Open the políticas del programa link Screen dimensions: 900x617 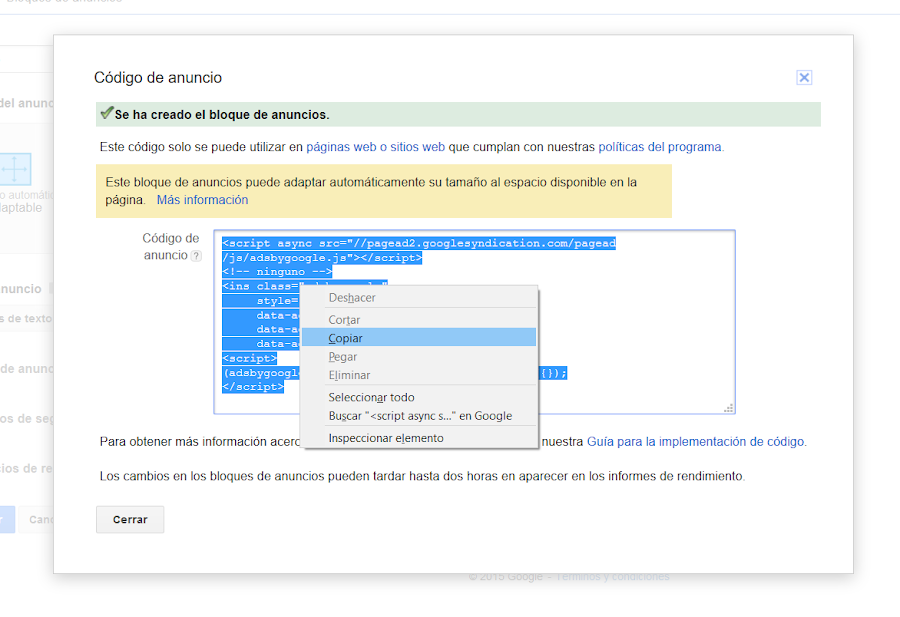point(660,147)
